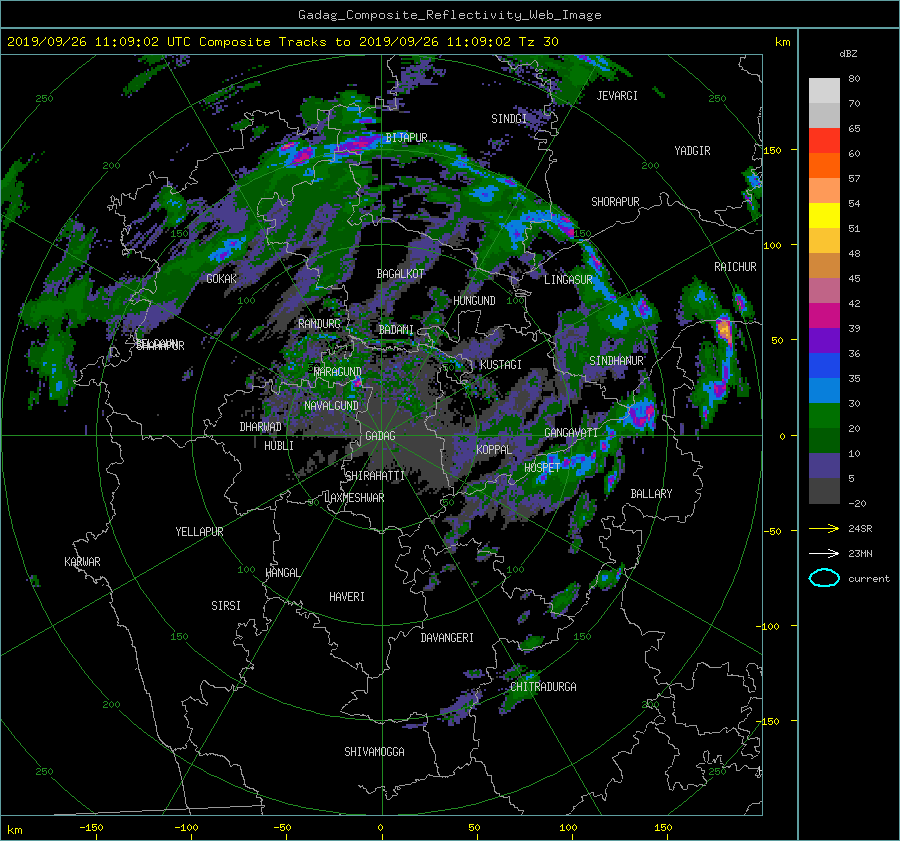Click the HUNGUND city label
This screenshot has height=841, width=900.
click(x=474, y=301)
